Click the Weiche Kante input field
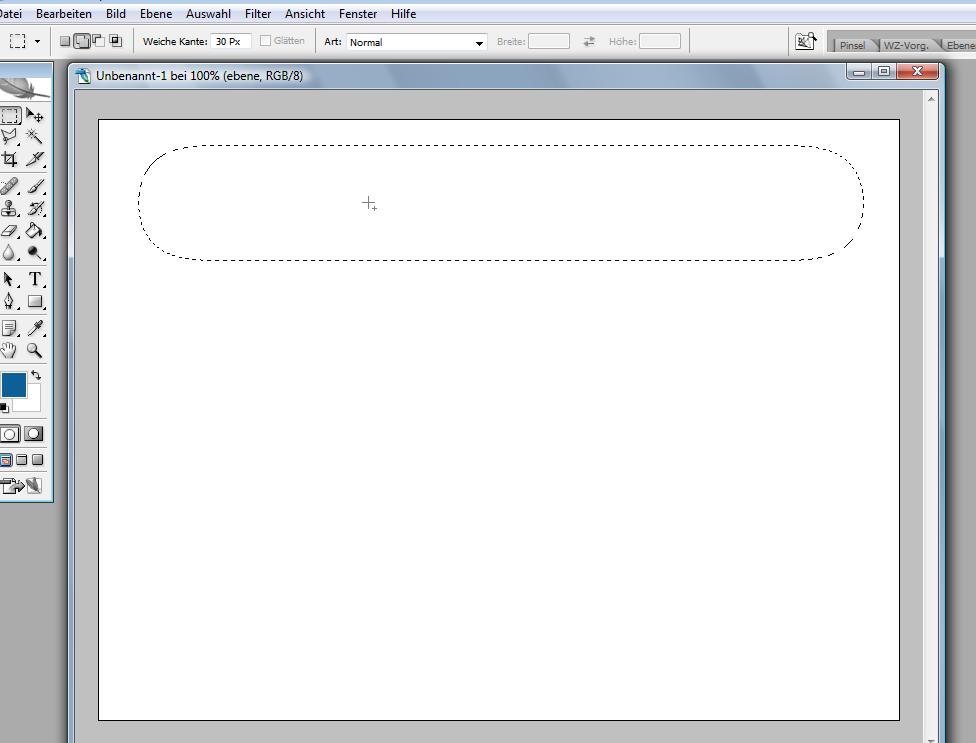The height and width of the screenshot is (743, 976). click(230, 41)
